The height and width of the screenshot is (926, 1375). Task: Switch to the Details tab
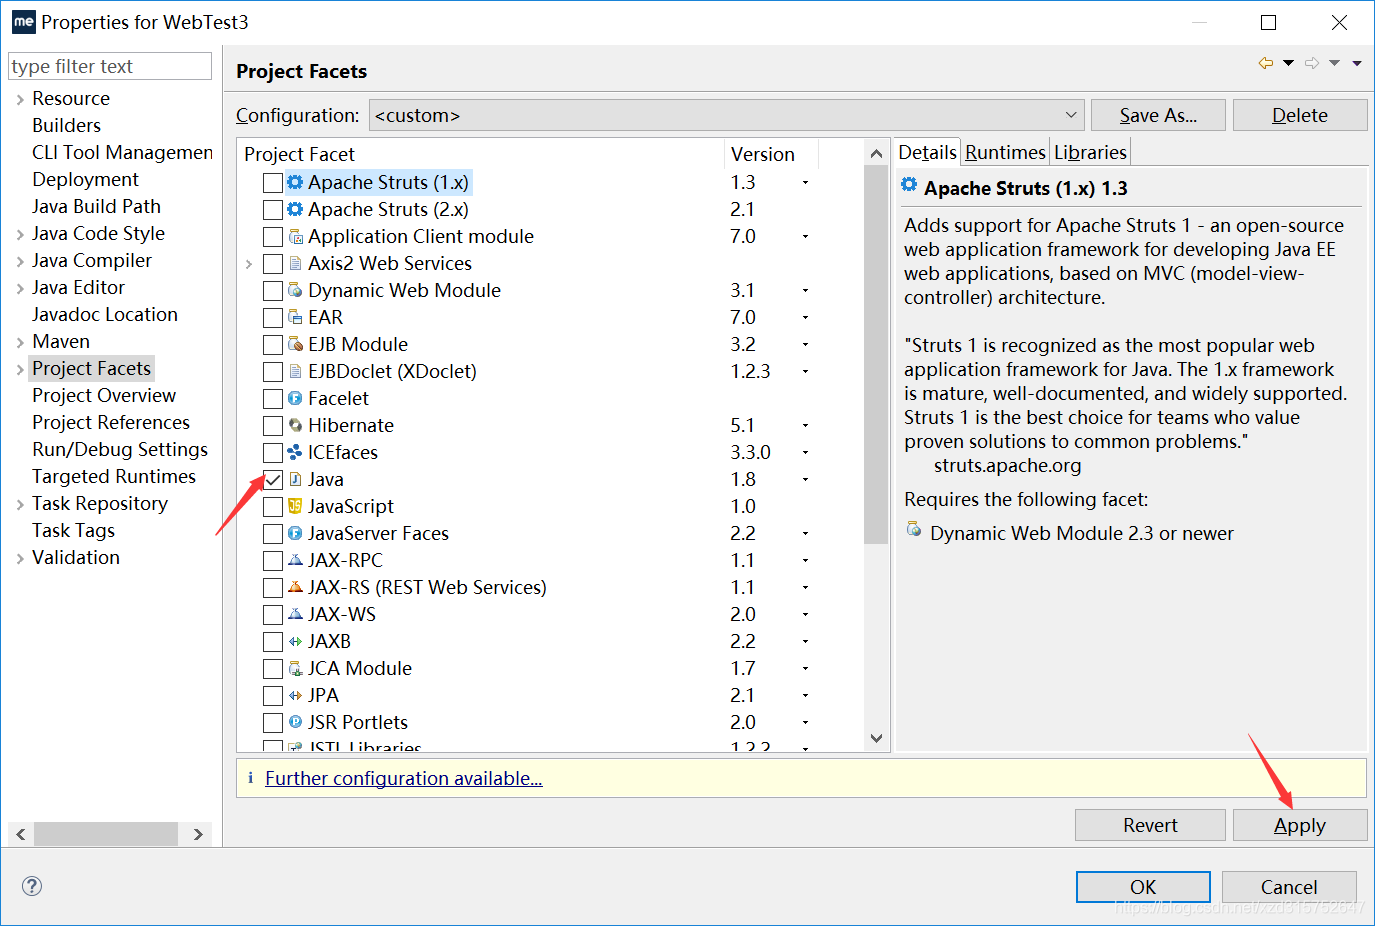tap(927, 152)
